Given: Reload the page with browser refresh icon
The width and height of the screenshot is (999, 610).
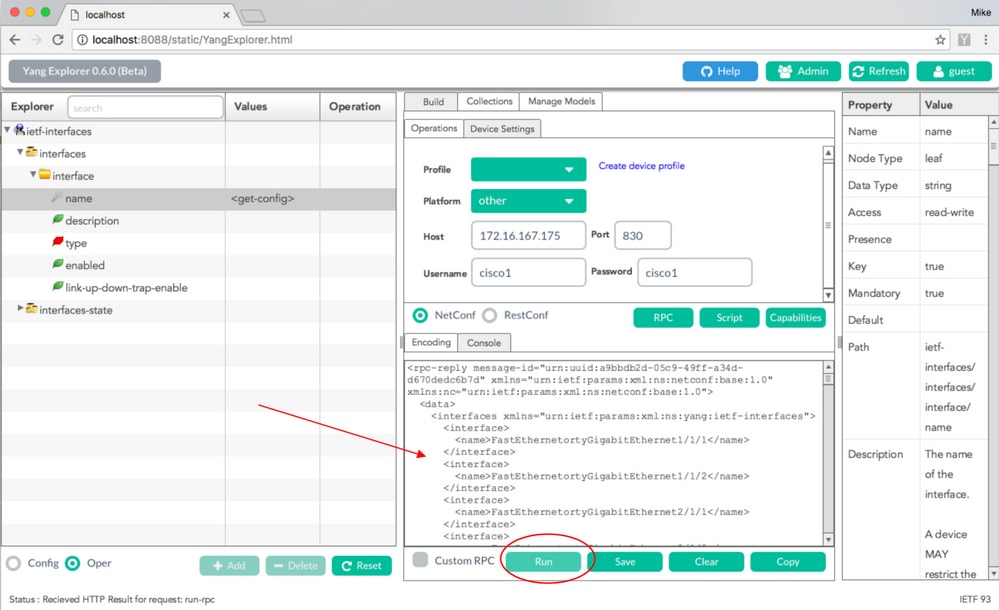Looking at the screenshot, I should click(x=58, y=40).
